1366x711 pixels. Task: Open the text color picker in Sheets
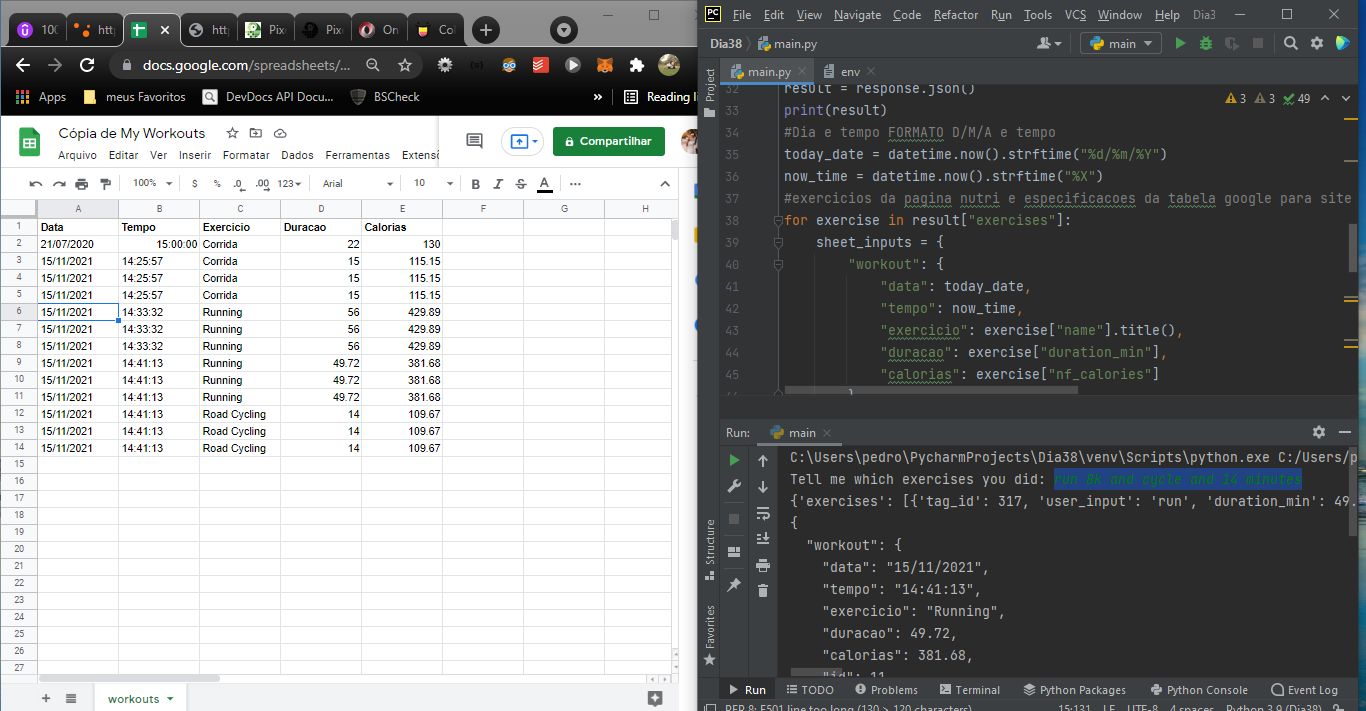coord(544,184)
